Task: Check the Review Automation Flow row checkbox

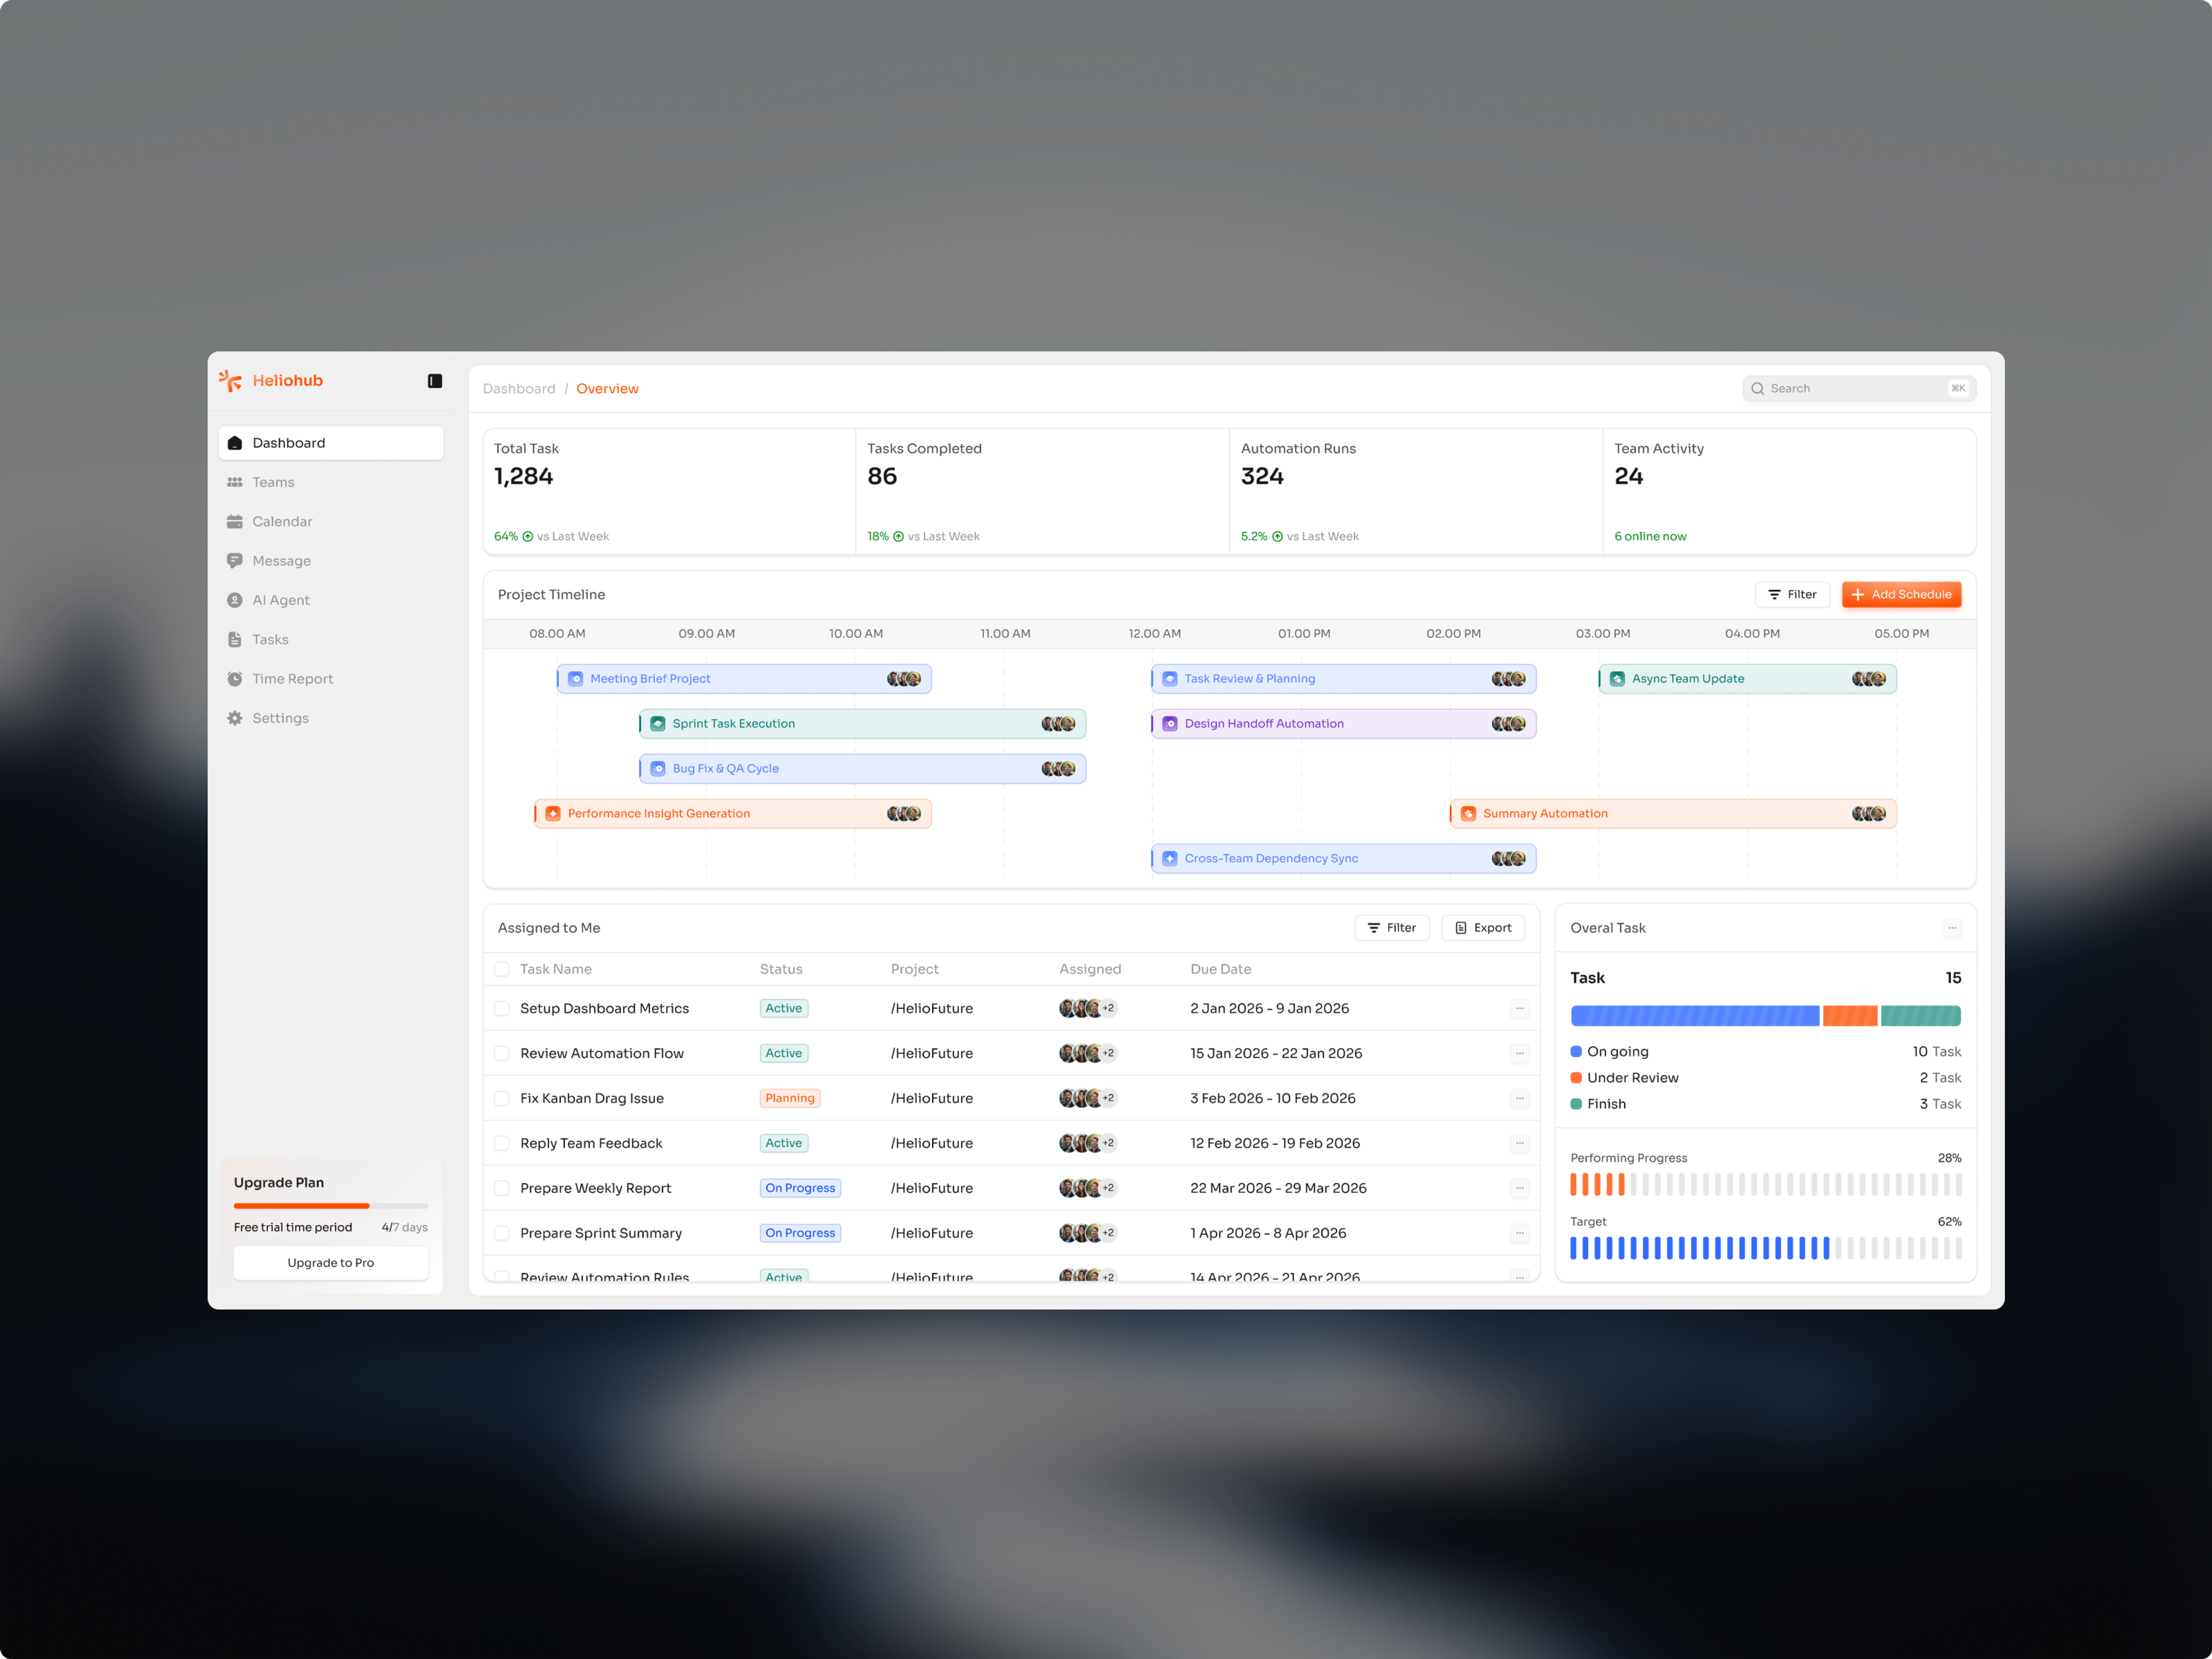Action: [x=502, y=1054]
